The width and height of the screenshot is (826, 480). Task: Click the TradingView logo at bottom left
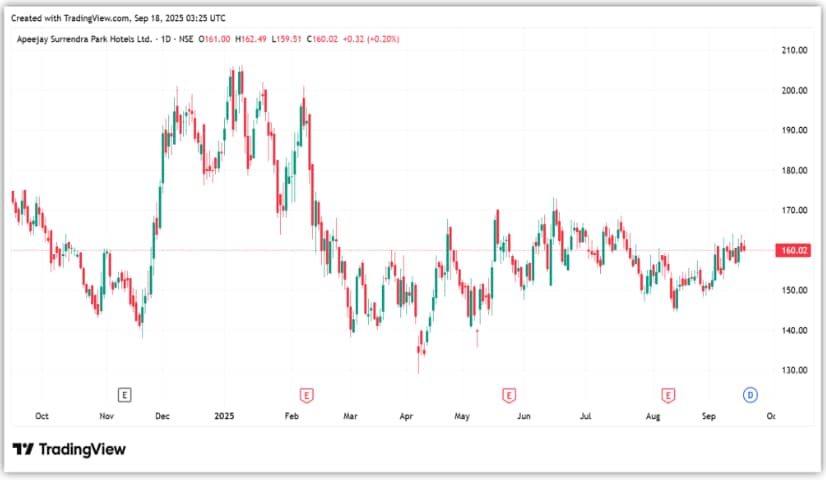[x=69, y=449]
